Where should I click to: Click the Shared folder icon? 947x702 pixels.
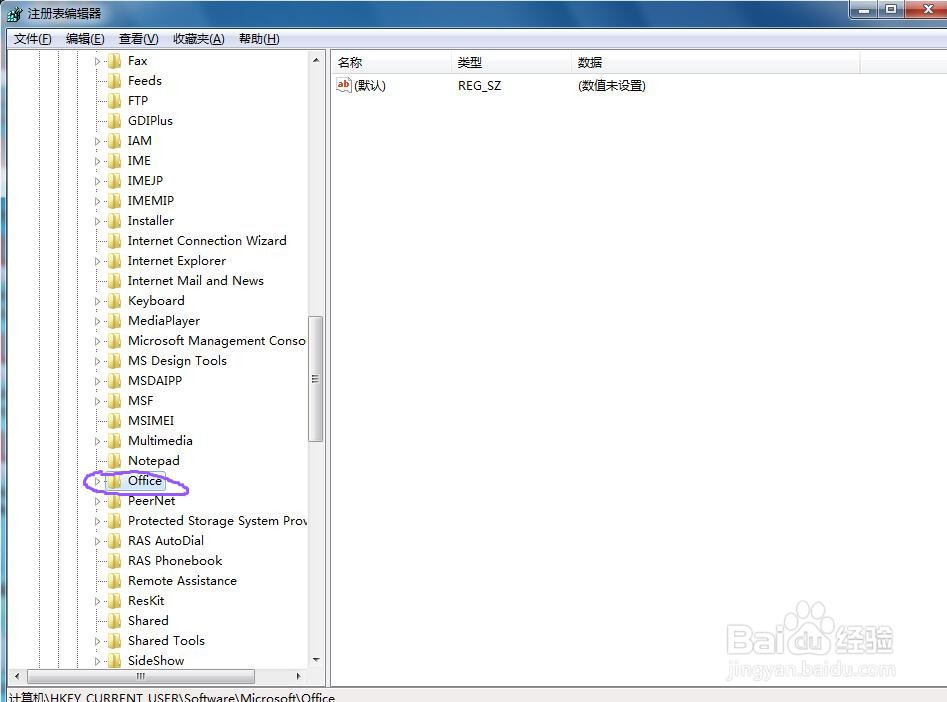(x=115, y=620)
